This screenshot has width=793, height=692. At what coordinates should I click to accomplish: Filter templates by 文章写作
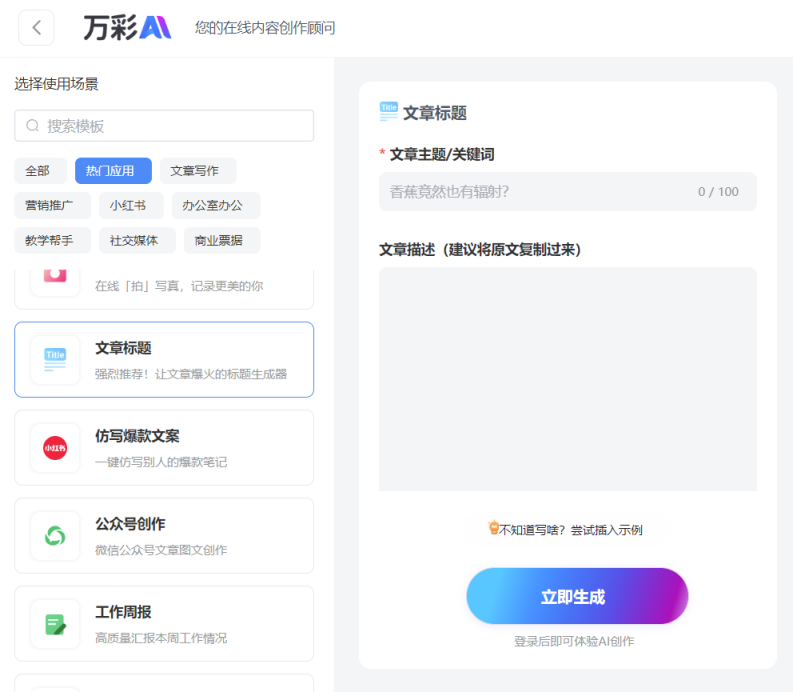pos(198,171)
